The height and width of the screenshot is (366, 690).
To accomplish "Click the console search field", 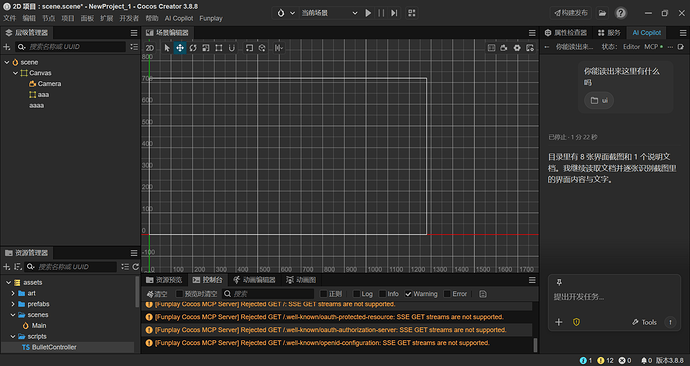I will 268,294.
